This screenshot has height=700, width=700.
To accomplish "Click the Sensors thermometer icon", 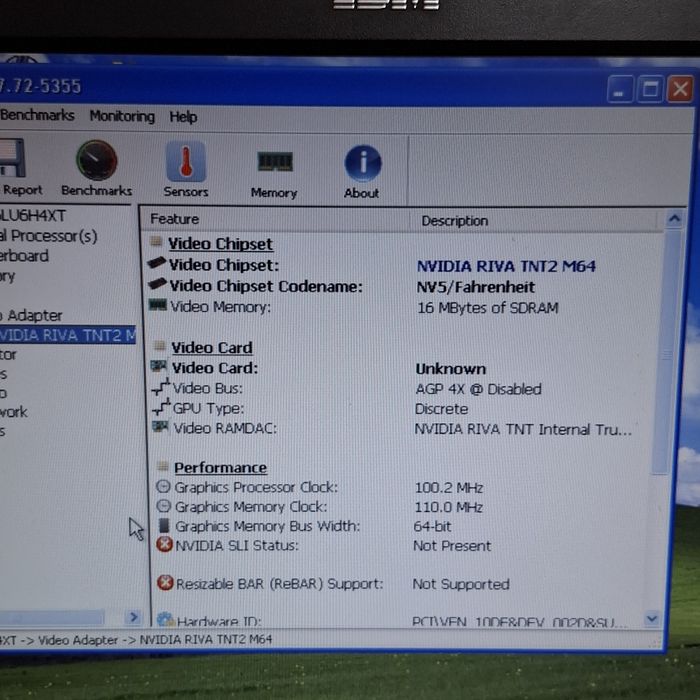I will click(x=186, y=162).
